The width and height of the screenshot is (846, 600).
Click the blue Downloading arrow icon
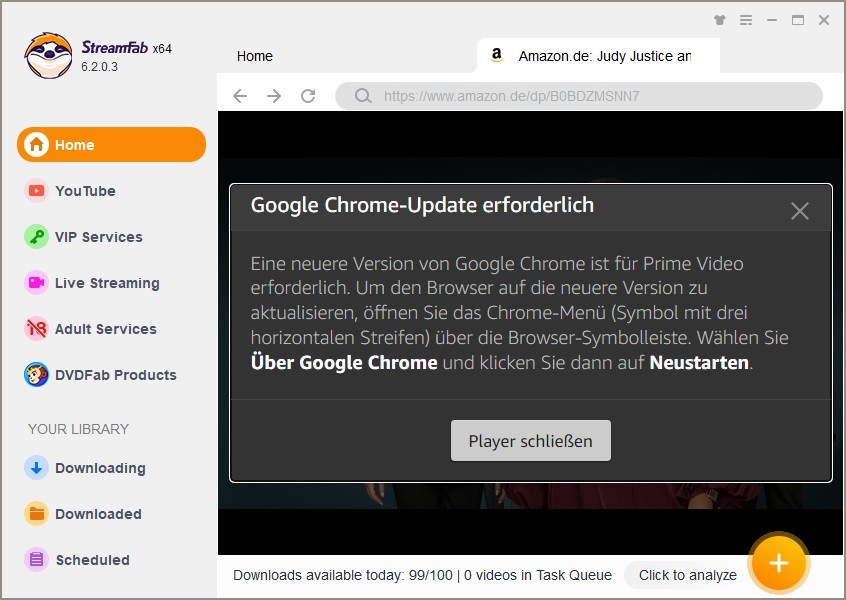36,468
